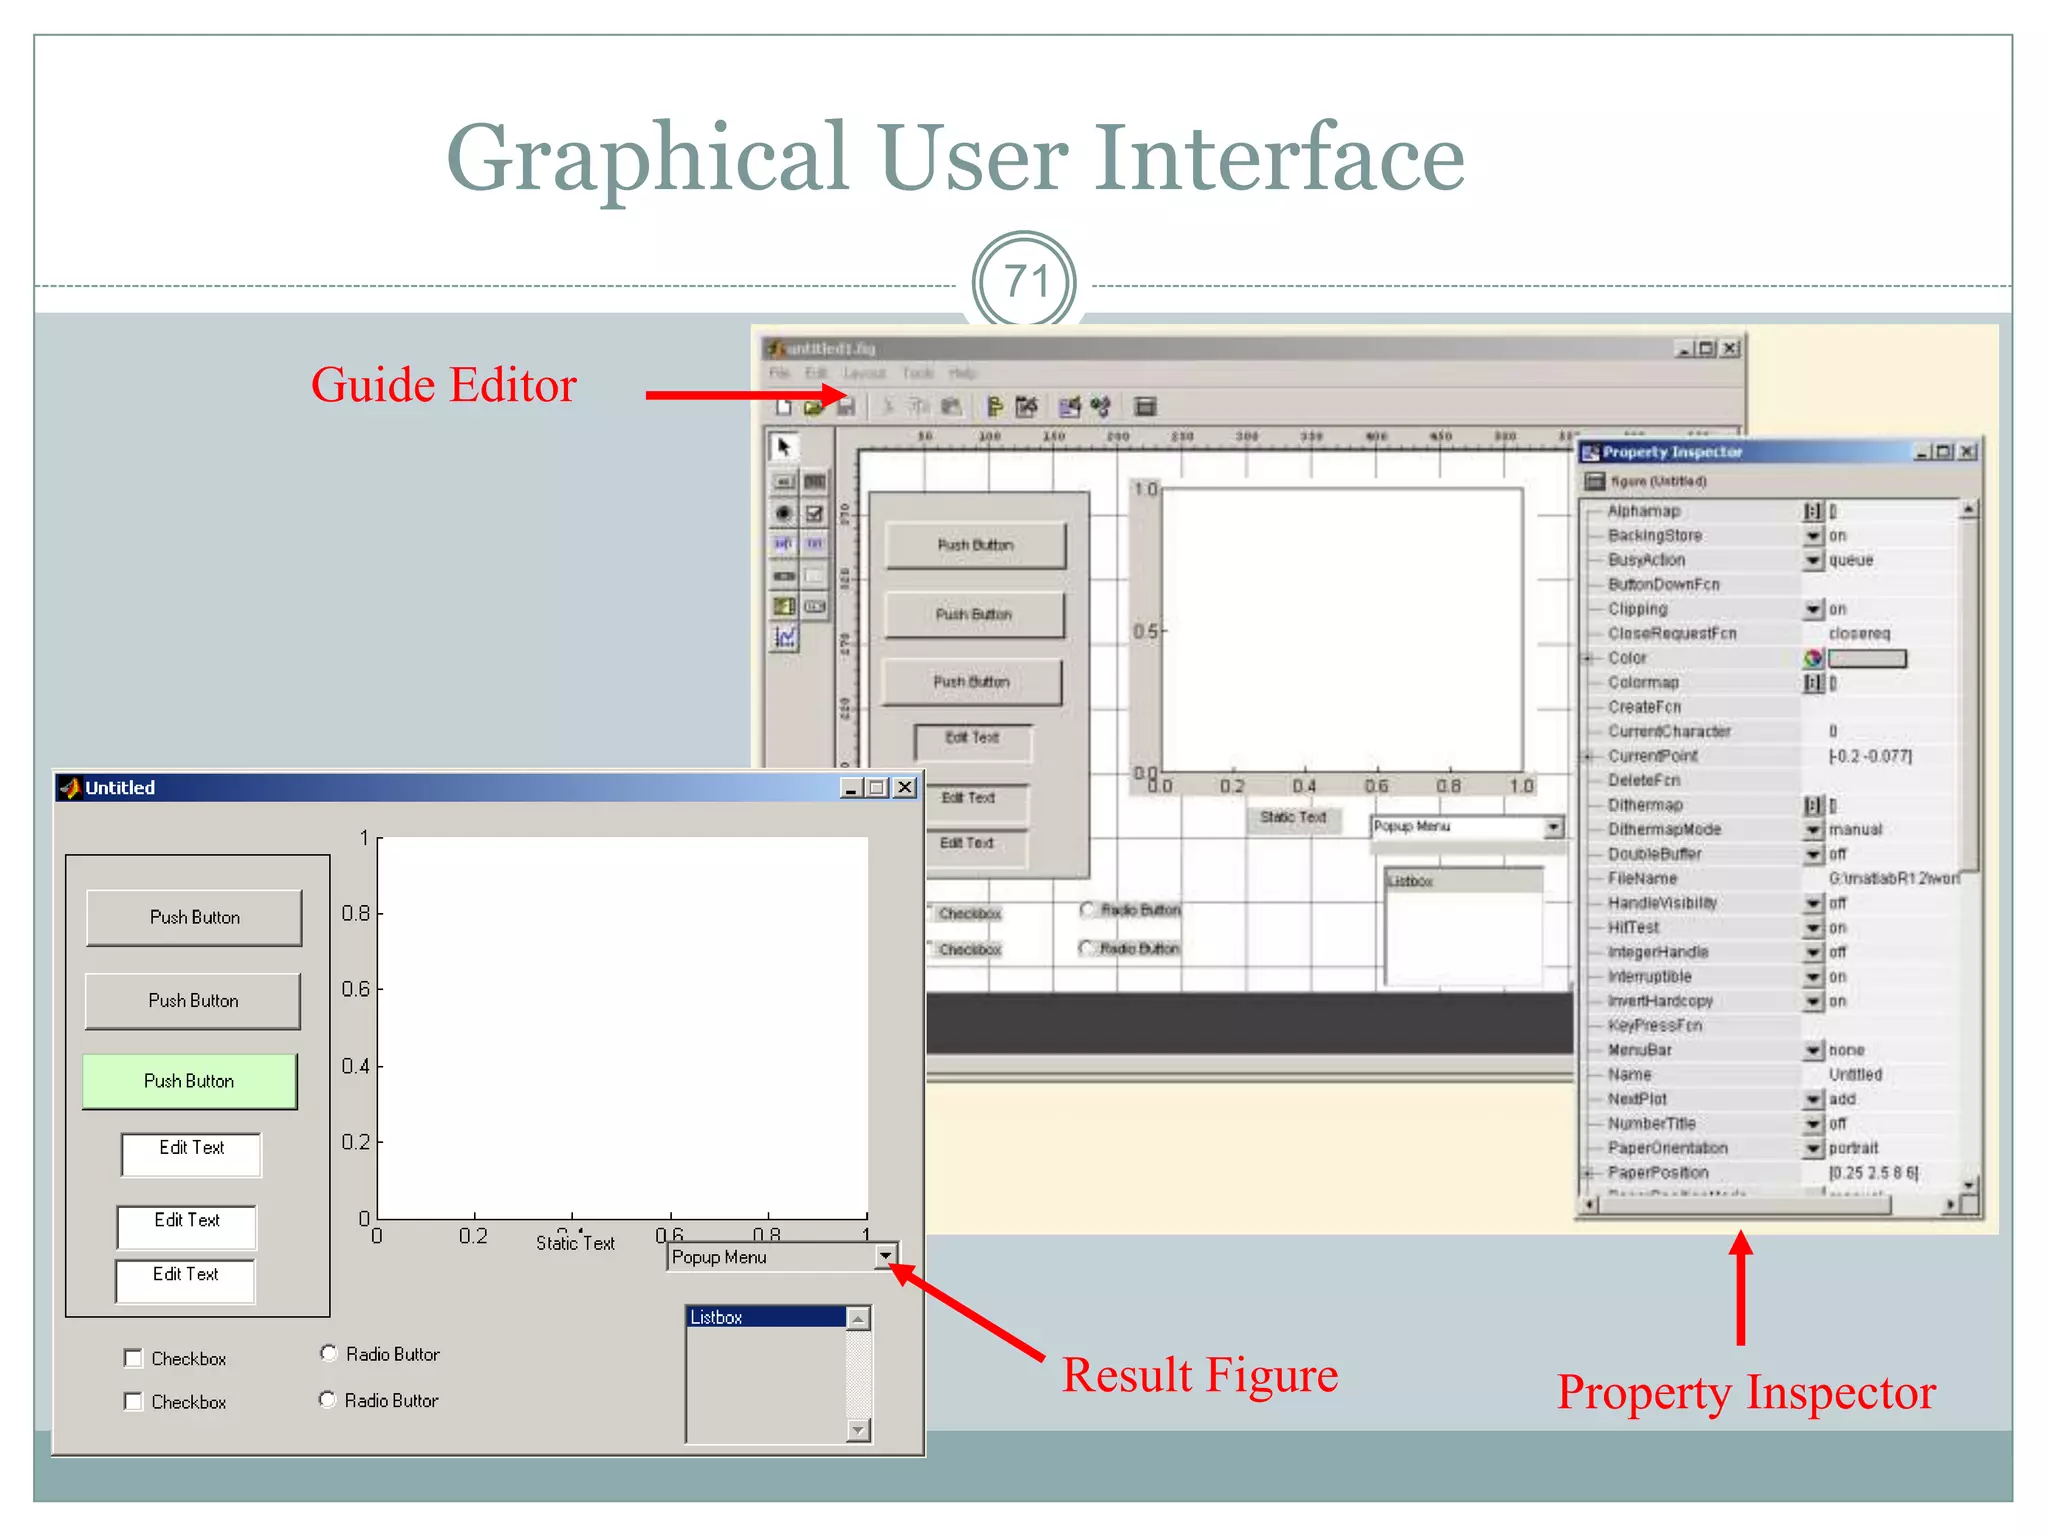The width and height of the screenshot is (2048, 1536).
Task: Click the New file icon in the Guide Editor toolbar
Action: click(x=784, y=406)
